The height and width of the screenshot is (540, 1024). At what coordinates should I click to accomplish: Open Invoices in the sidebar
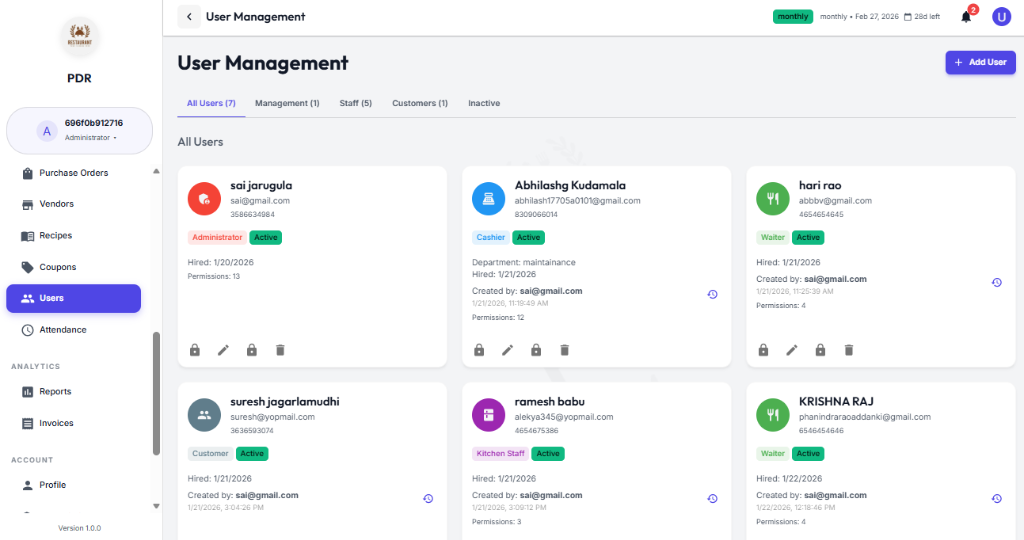73,423
